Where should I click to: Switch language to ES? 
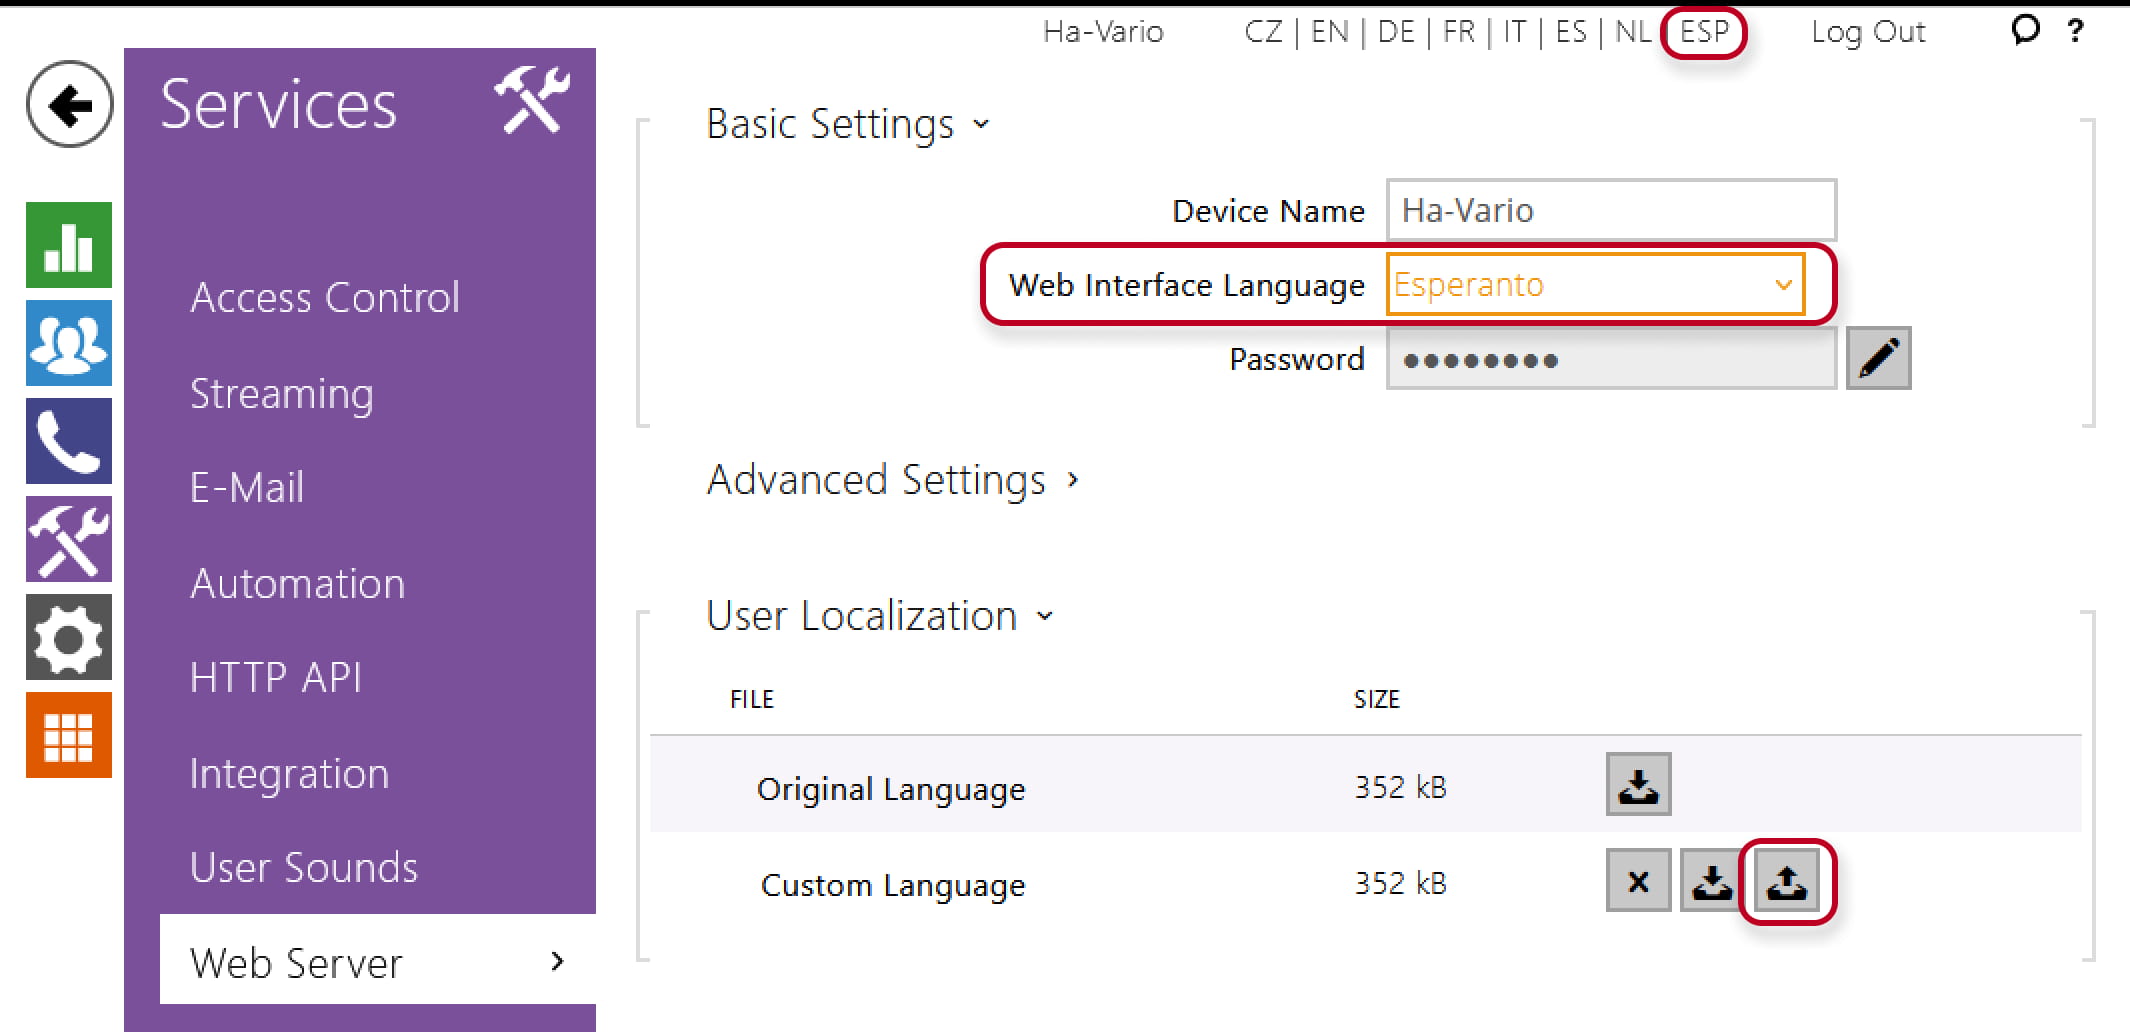[1571, 32]
